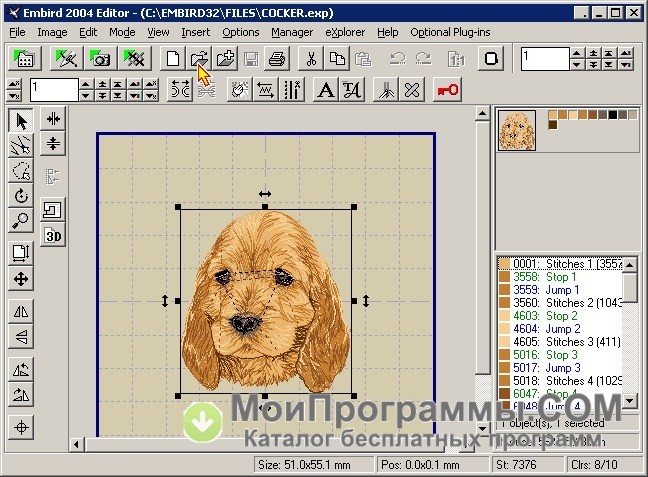
Task: Select '5018: Stitches 4' list row
Action: [x=560, y=380]
